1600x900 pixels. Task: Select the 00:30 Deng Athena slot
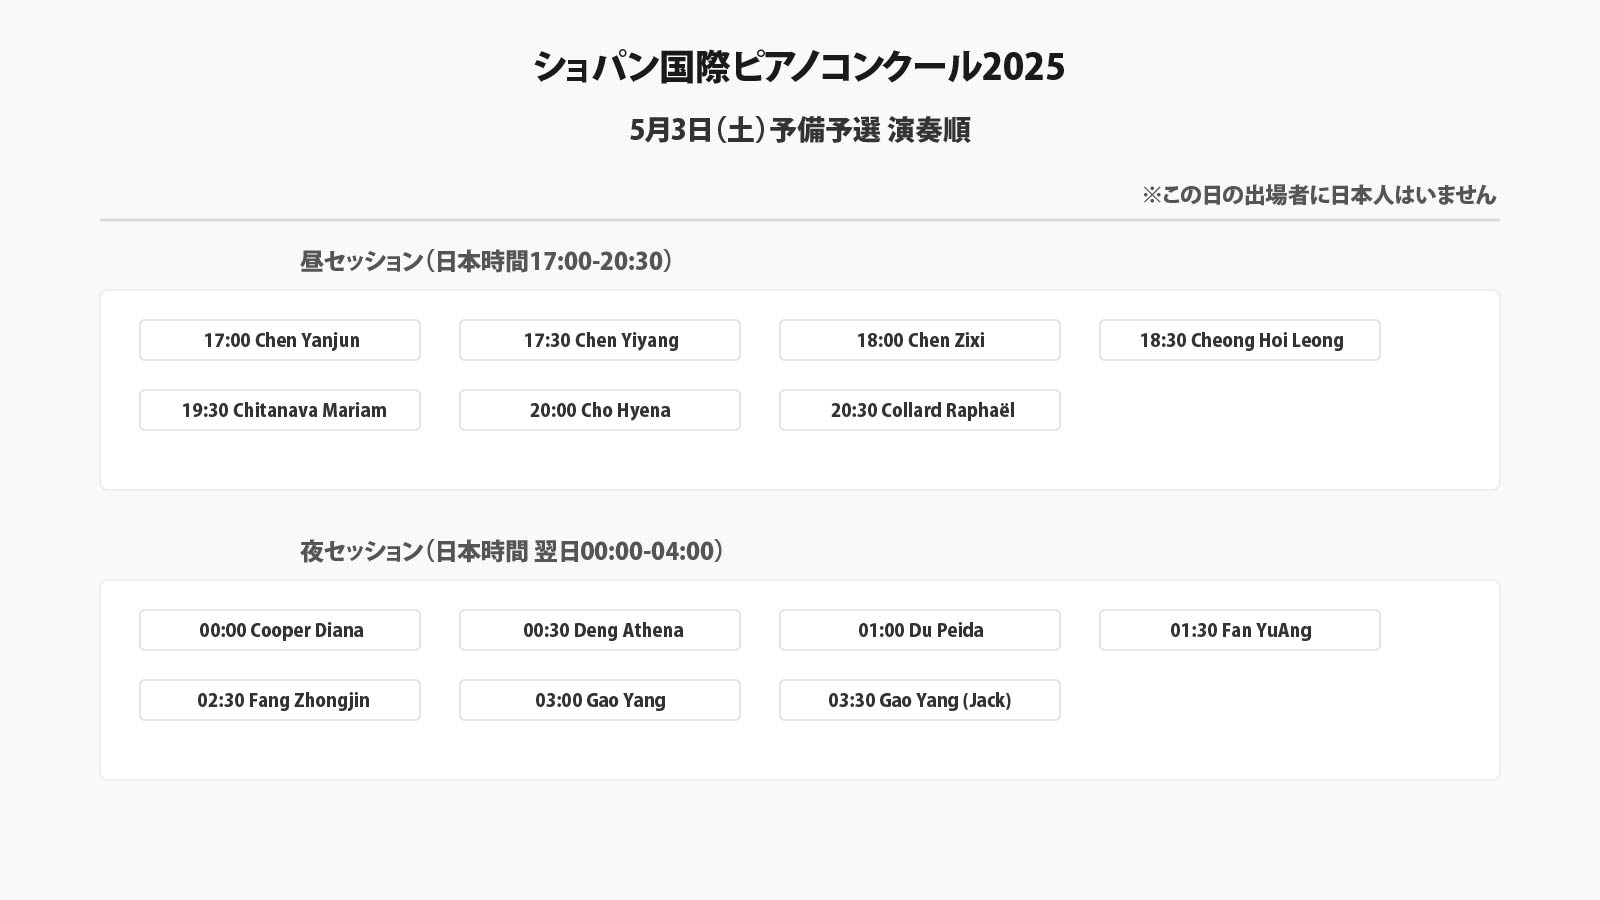pyautogui.click(x=600, y=630)
